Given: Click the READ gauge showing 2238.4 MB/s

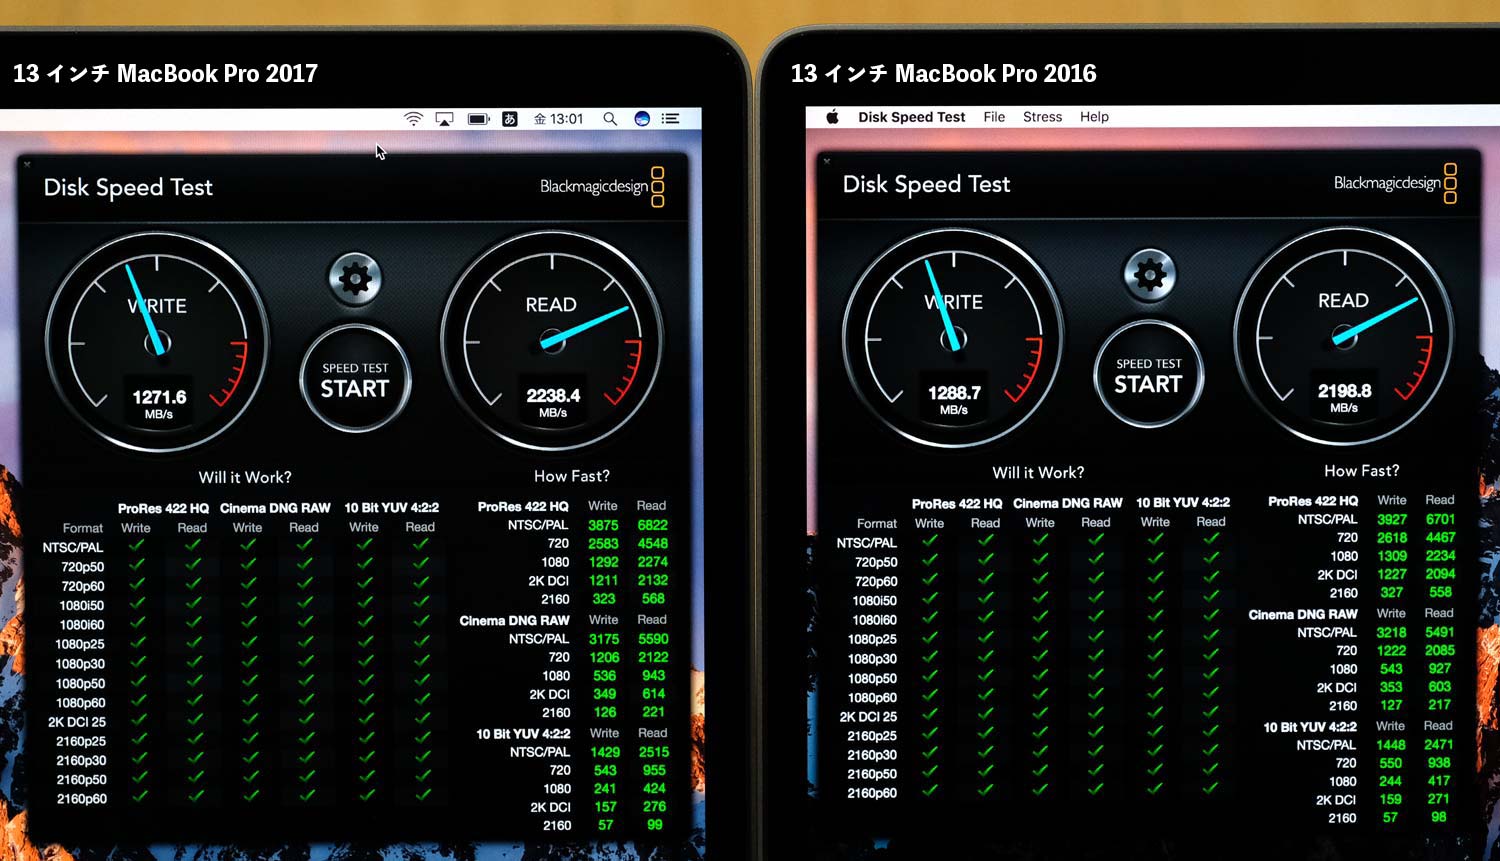Looking at the screenshot, I should click(x=552, y=340).
